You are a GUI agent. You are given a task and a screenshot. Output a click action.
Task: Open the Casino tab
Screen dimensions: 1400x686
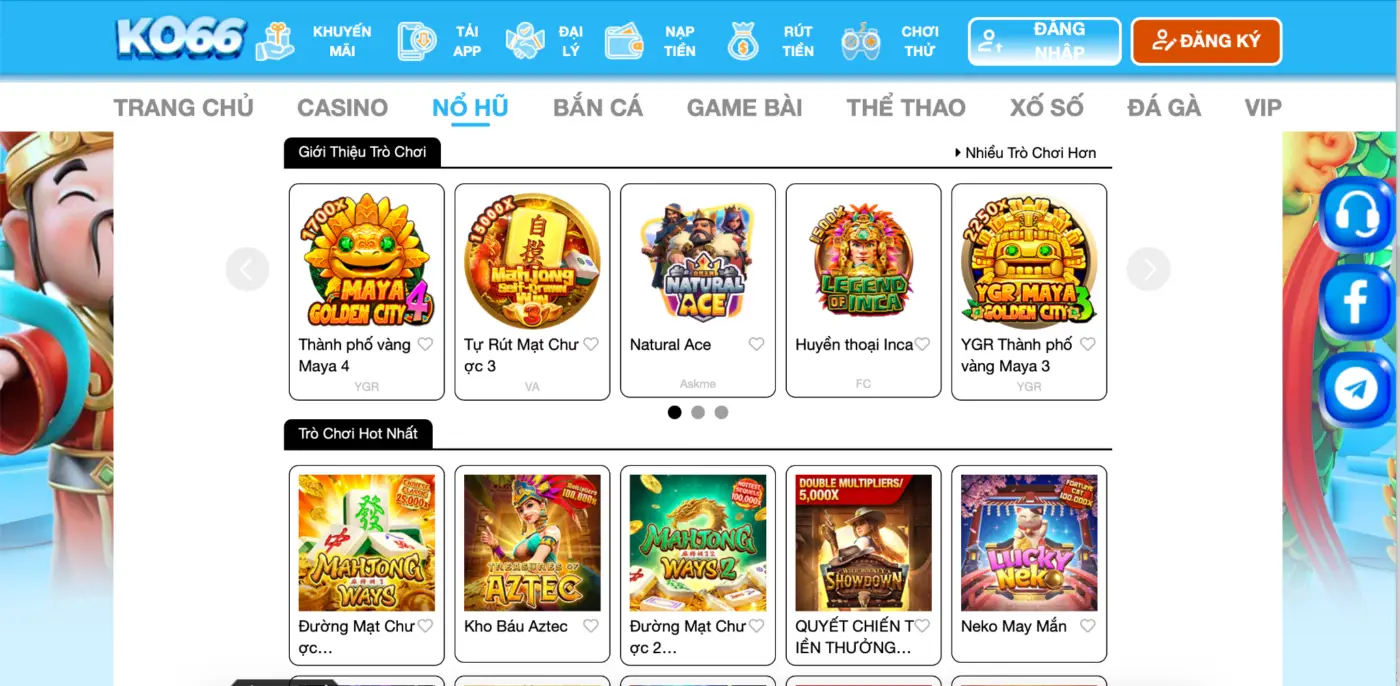point(342,108)
